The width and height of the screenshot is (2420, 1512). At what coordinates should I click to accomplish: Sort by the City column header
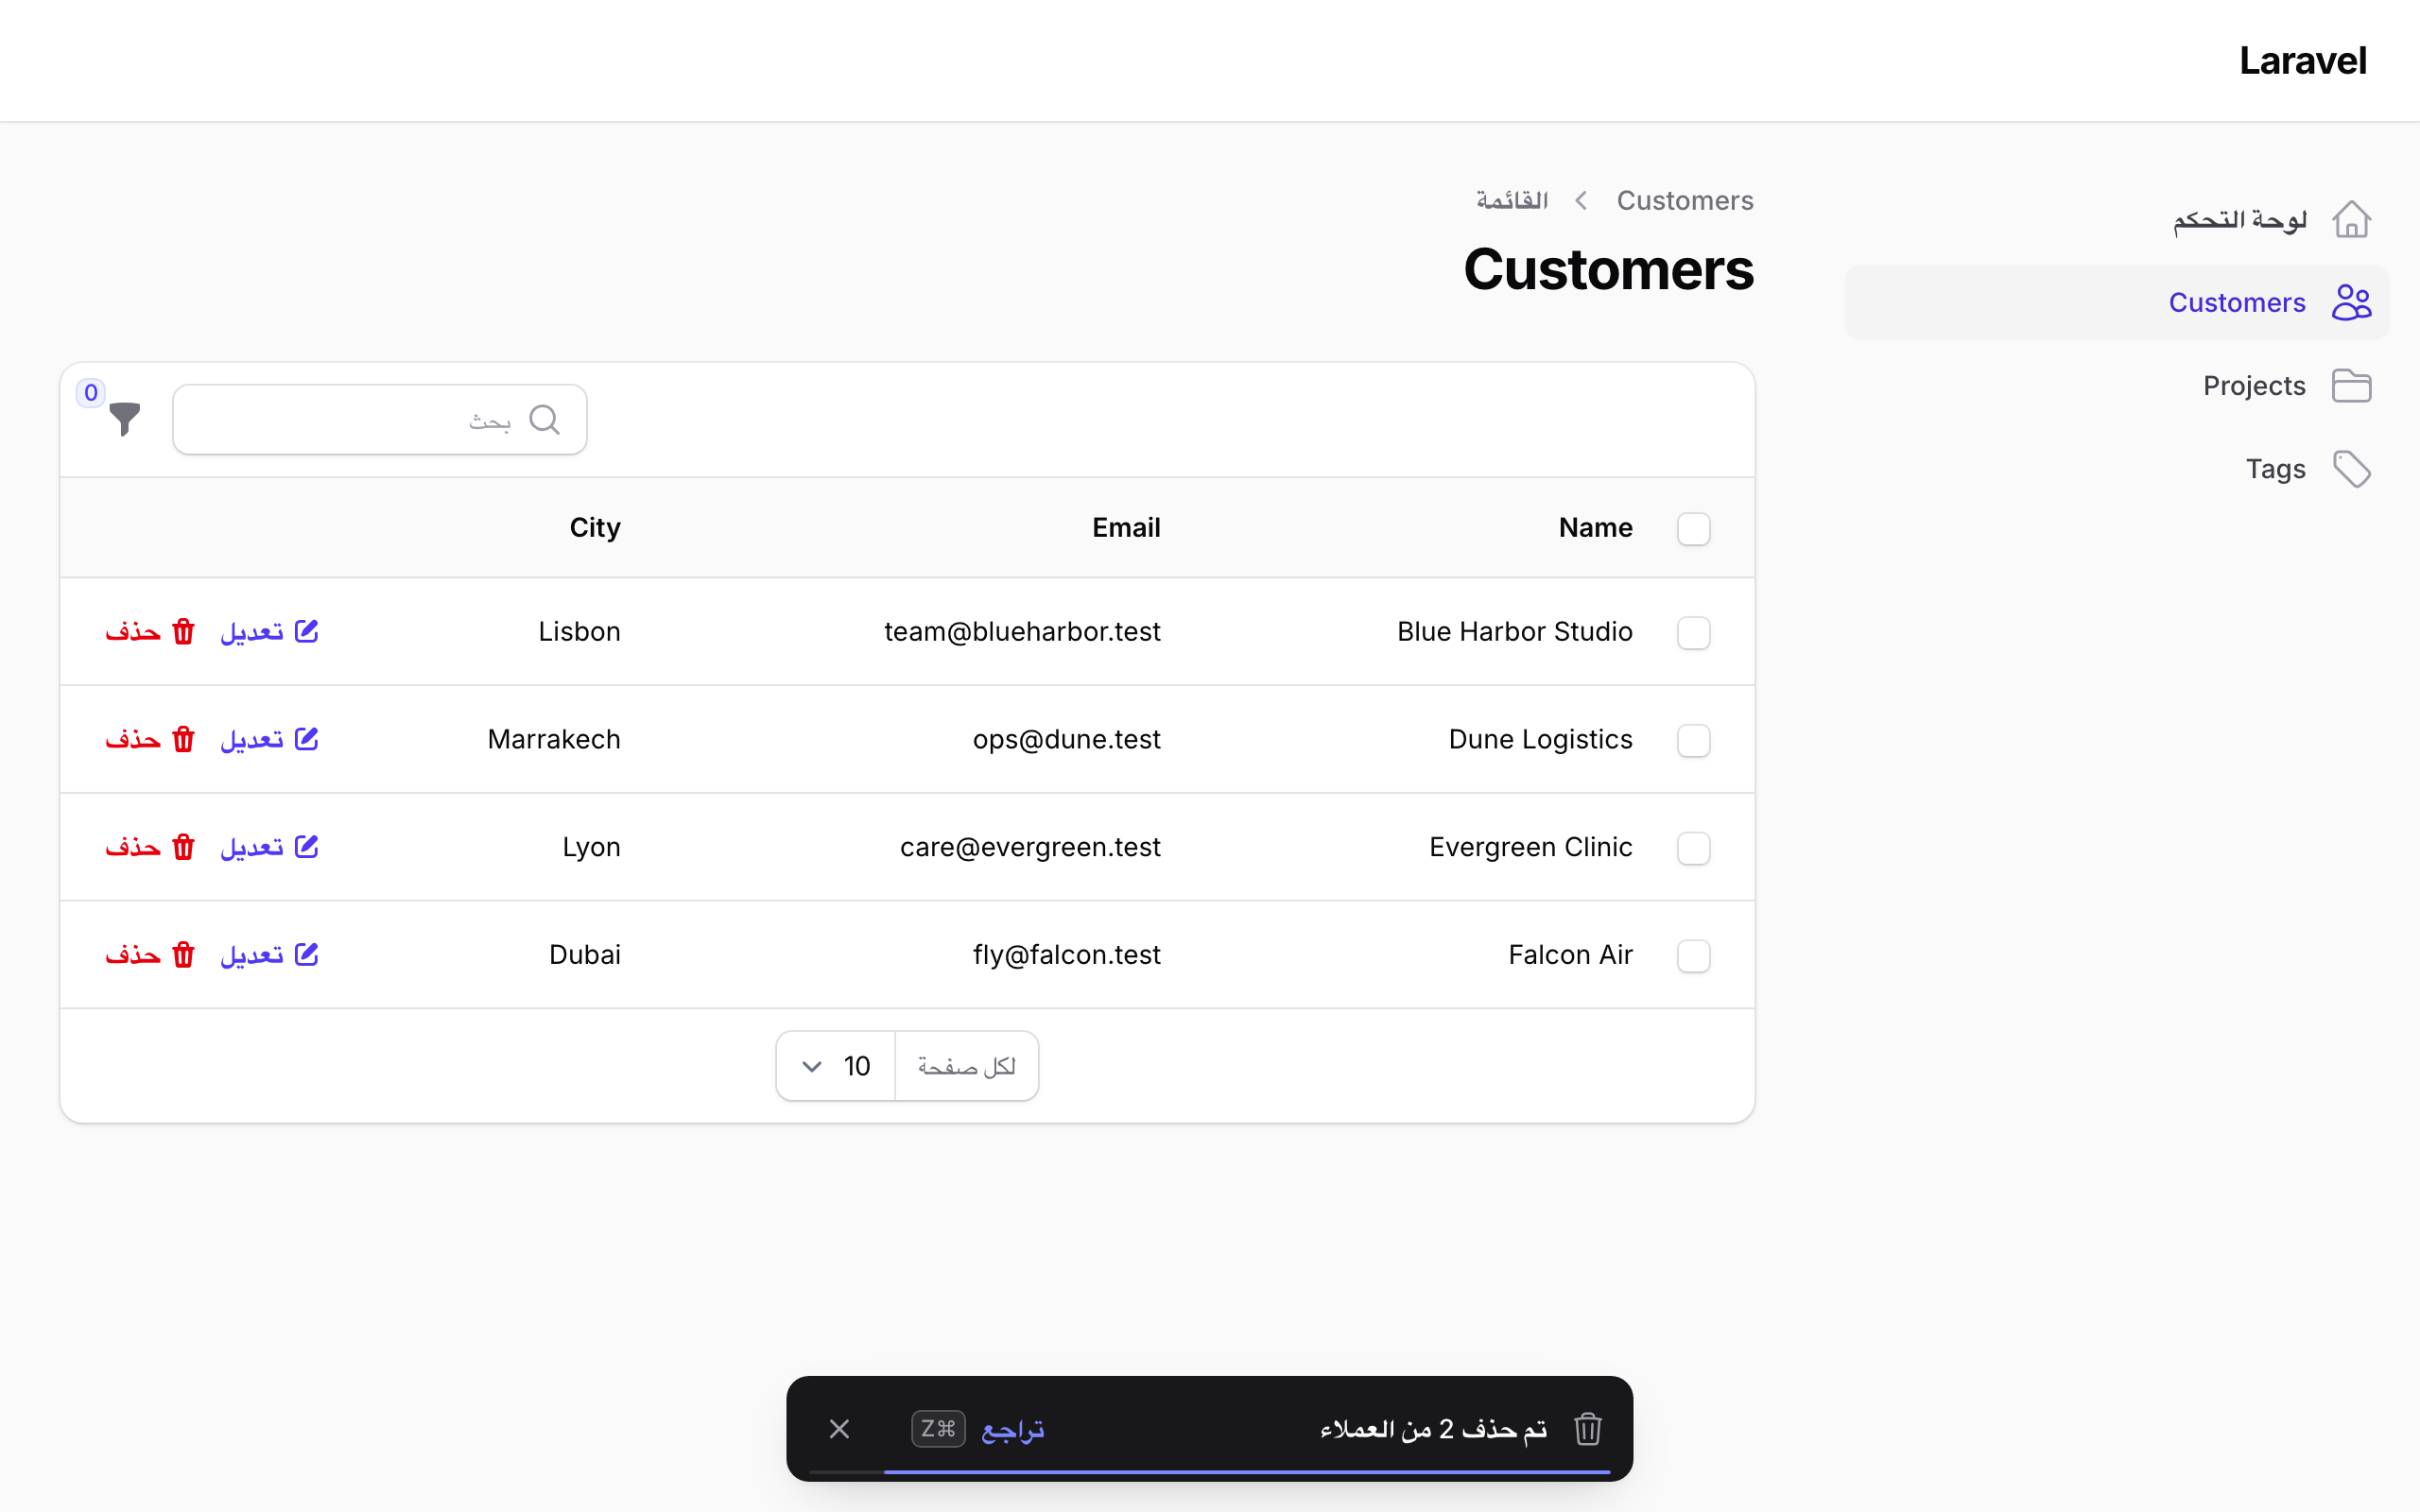595,527
